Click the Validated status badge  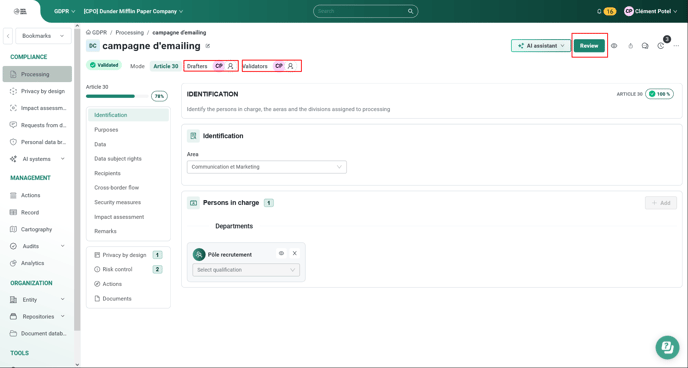pyautogui.click(x=104, y=65)
